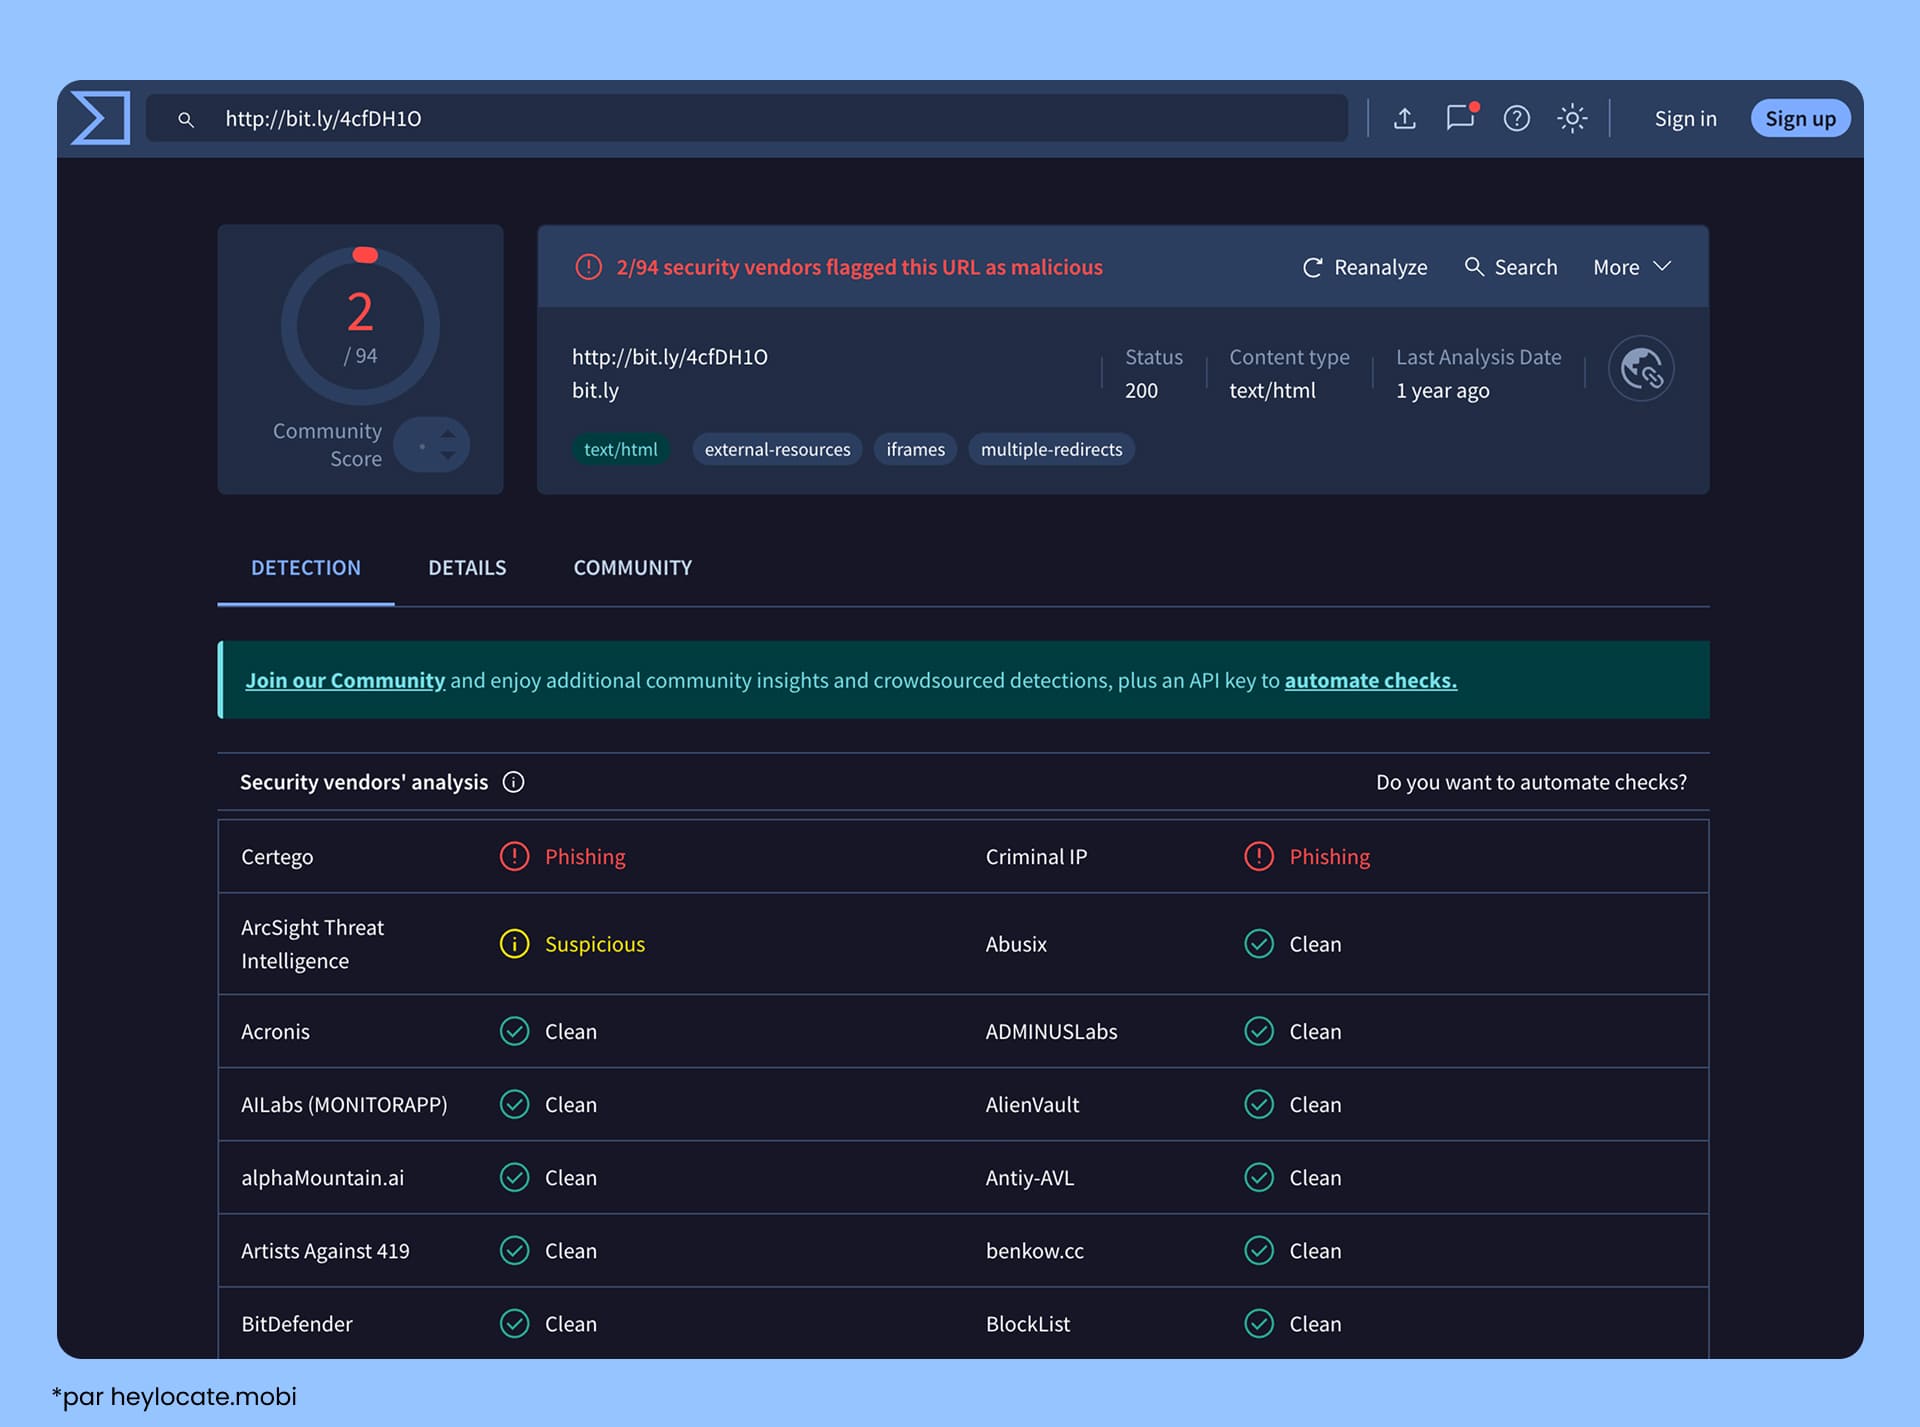Click BitDefender clean checkmark icon
This screenshot has height=1427, width=1920.
(514, 1323)
